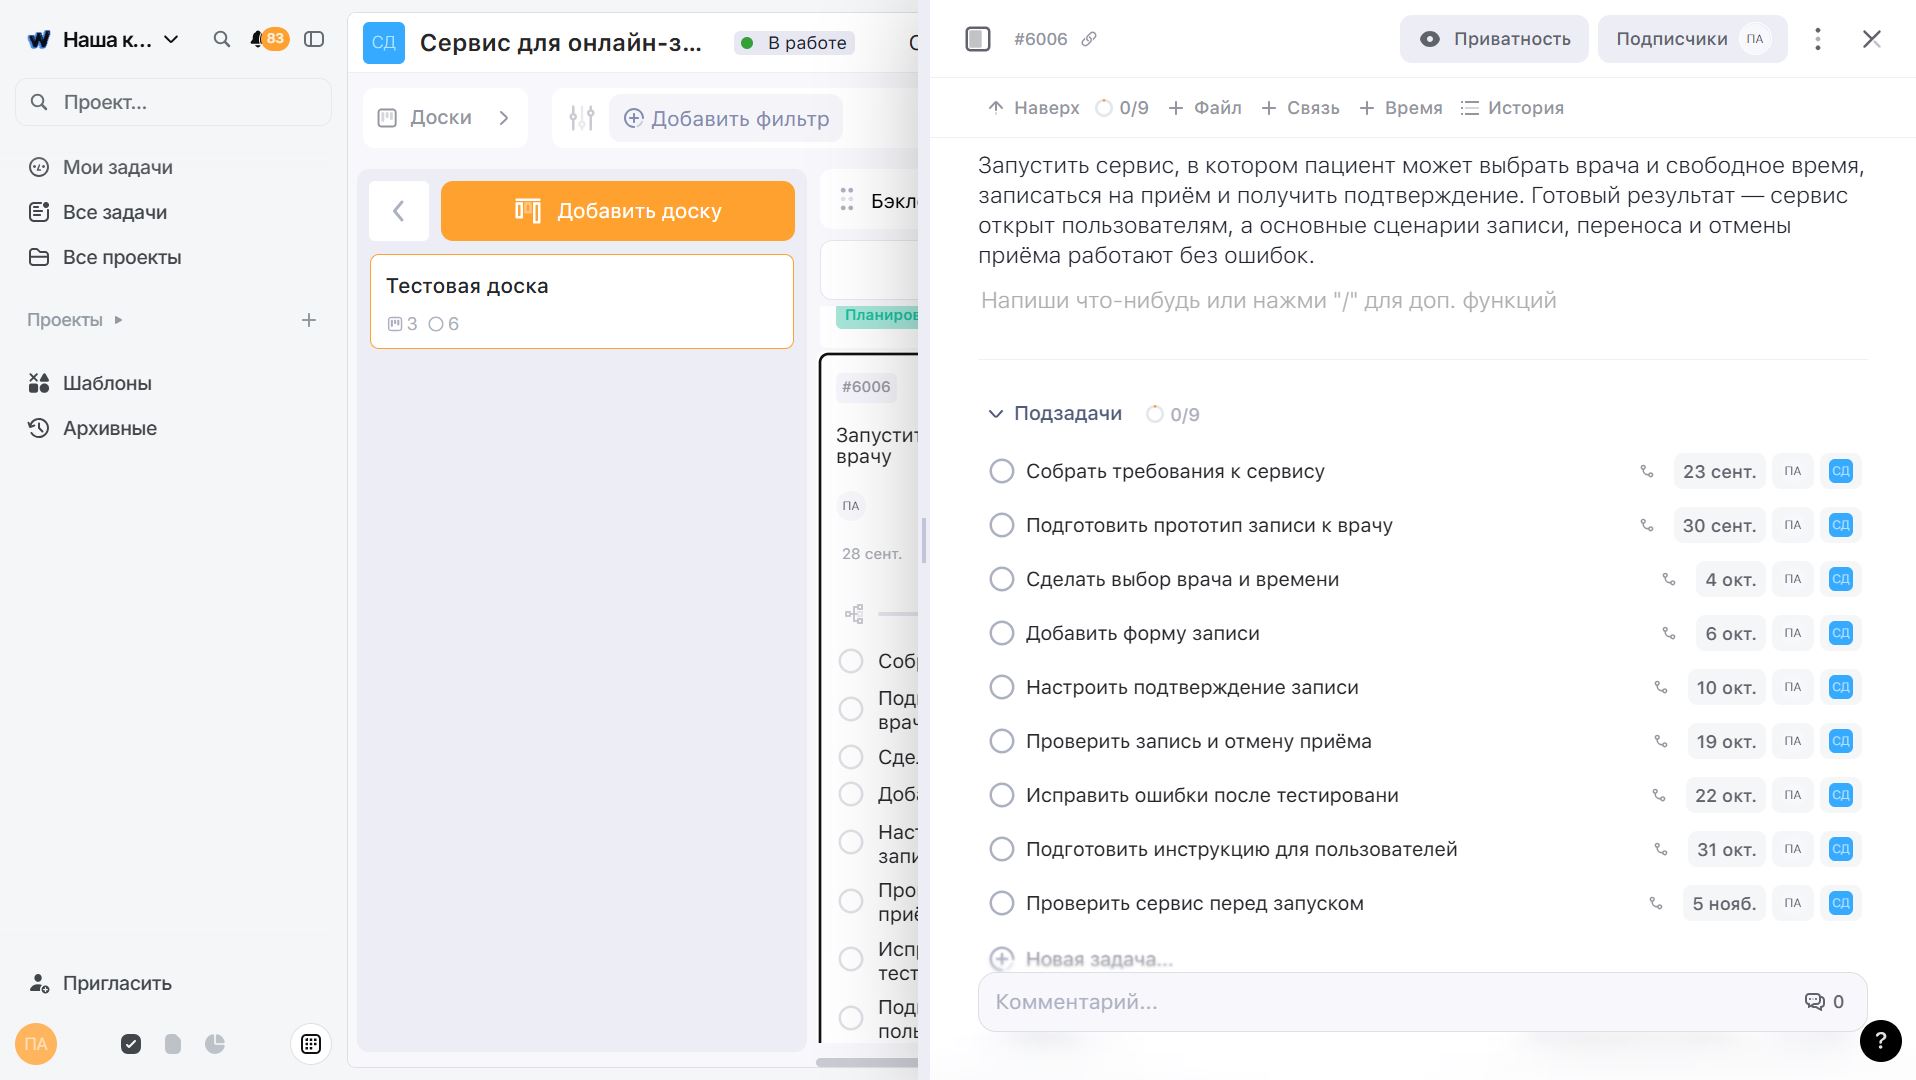Click Добавить фильтр button

726,119
